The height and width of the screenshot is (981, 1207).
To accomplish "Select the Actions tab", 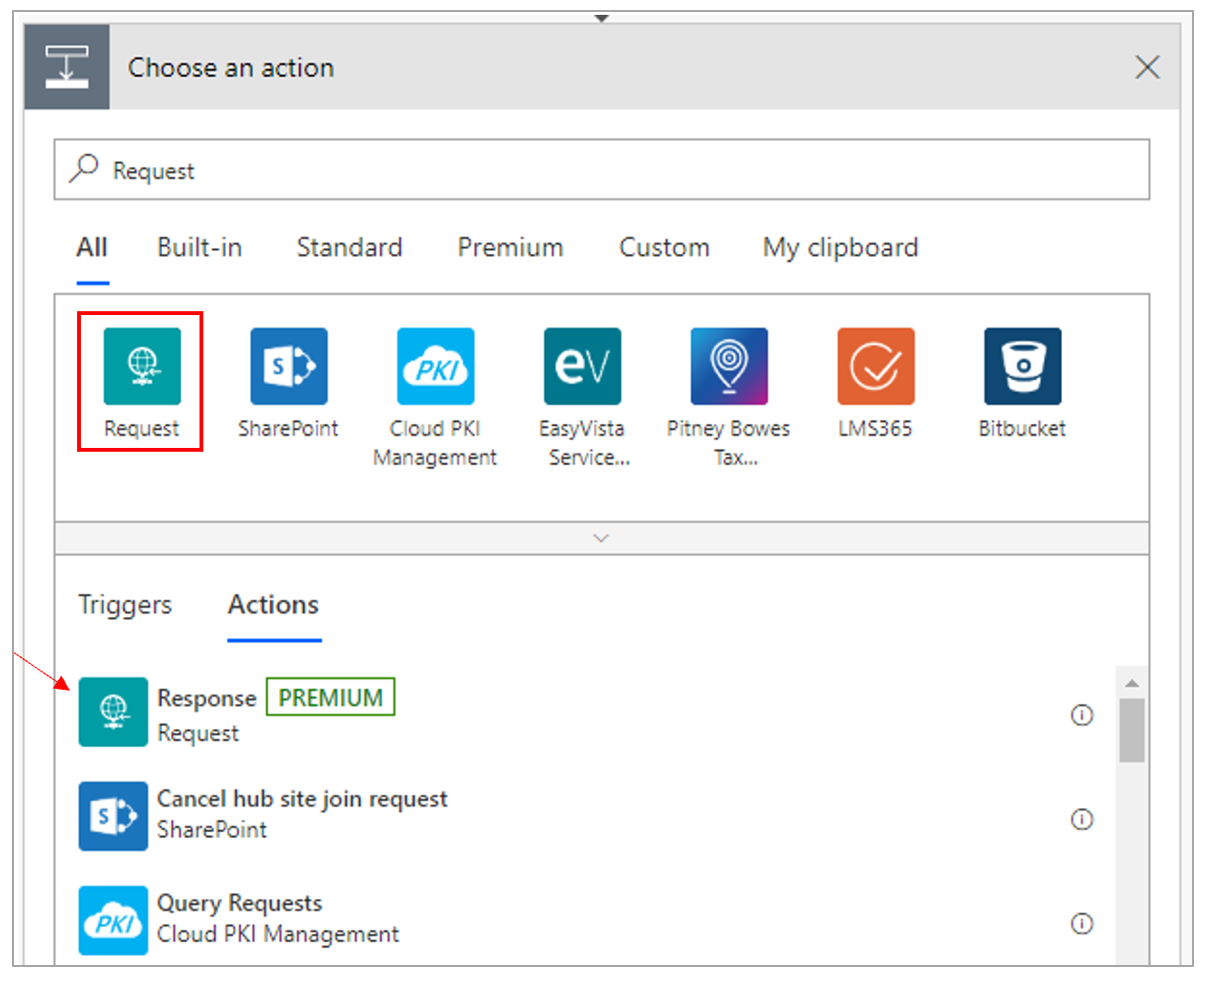I will [x=274, y=605].
